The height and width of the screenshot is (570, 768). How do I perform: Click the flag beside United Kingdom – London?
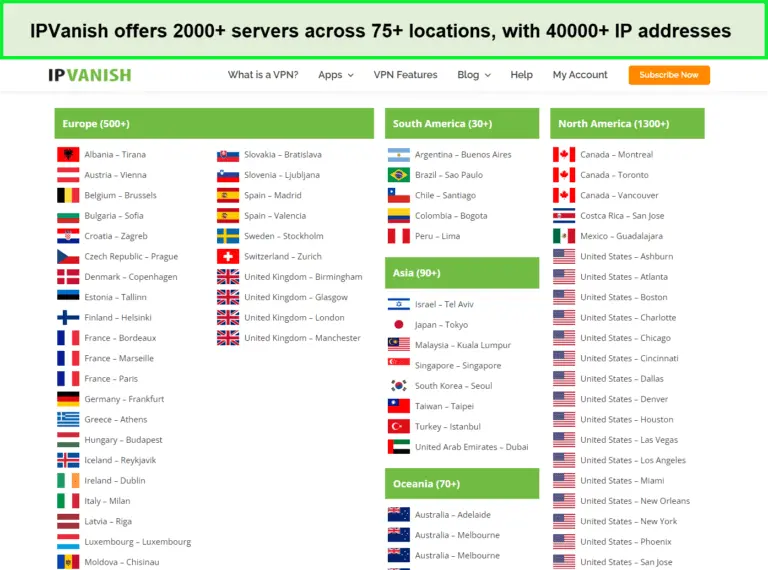click(x=228, y=318)
